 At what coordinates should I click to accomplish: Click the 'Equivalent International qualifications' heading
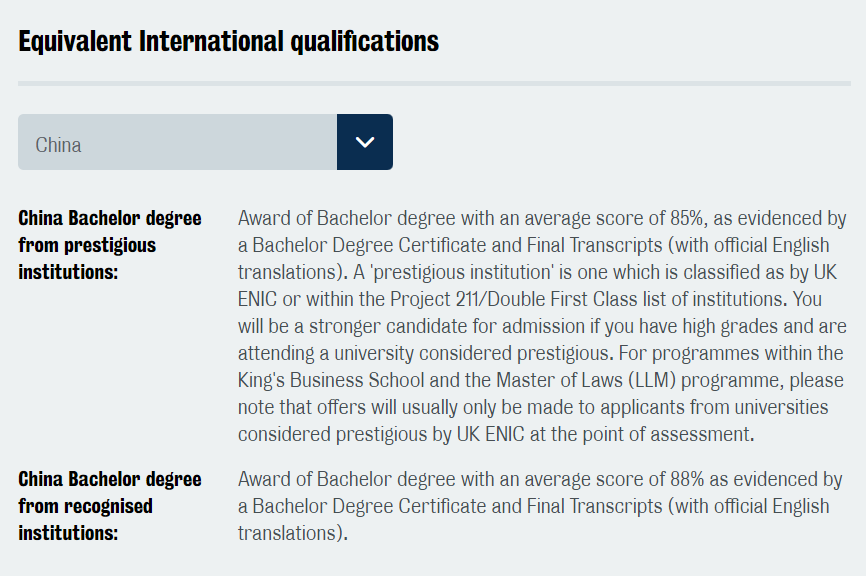(x=229, y=41)
